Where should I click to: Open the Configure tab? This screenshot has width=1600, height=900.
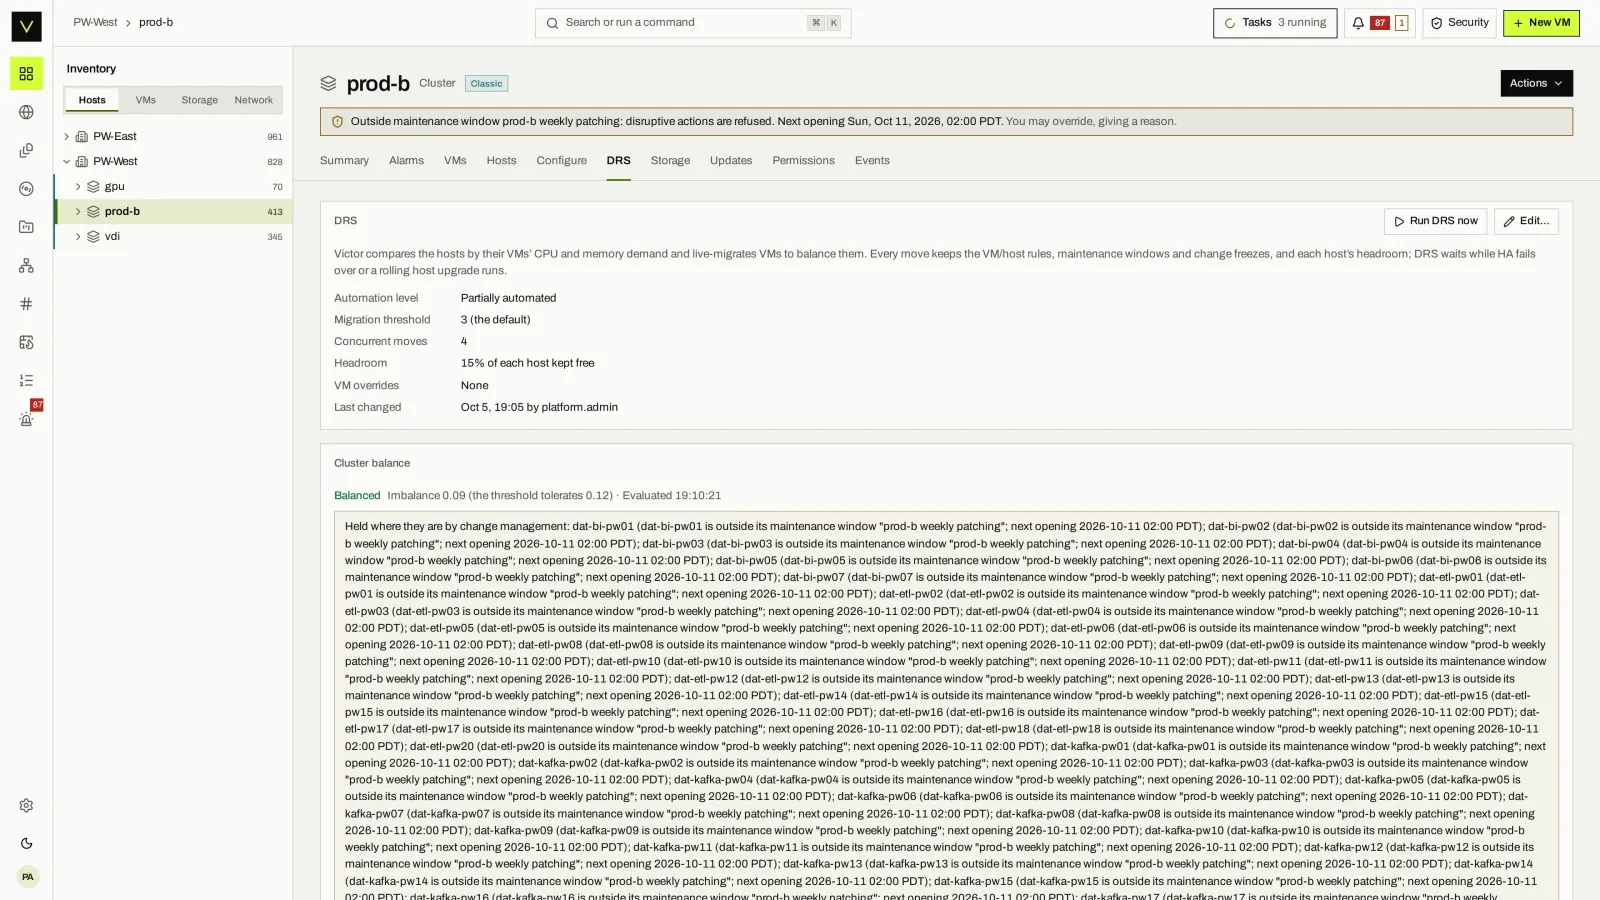pyautogui.click(x=561, y=161)
